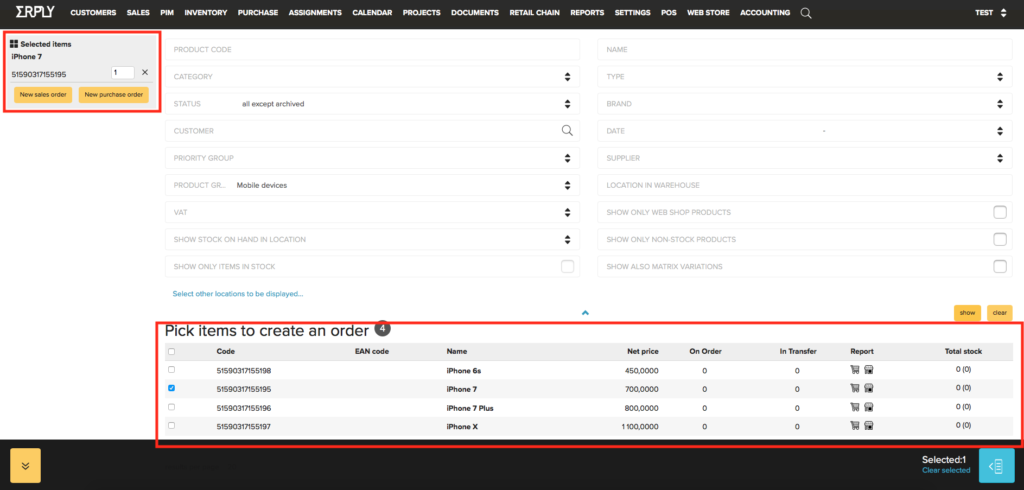Click the yellow double-chevron down button
This screenshot has width=1024, height=490.
coord(25,465)
